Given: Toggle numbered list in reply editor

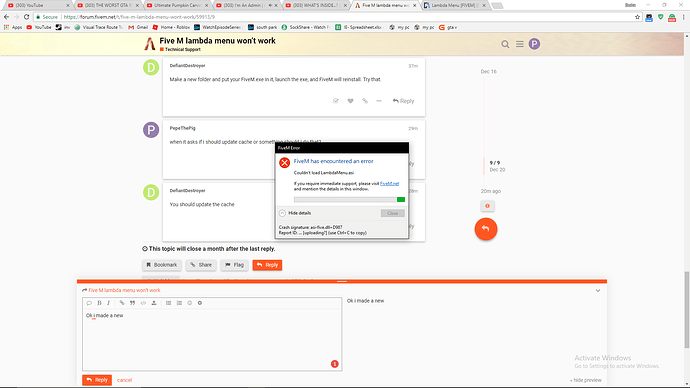Looking at the screenshot, I should pyautogui.click(x=179, y=303).
